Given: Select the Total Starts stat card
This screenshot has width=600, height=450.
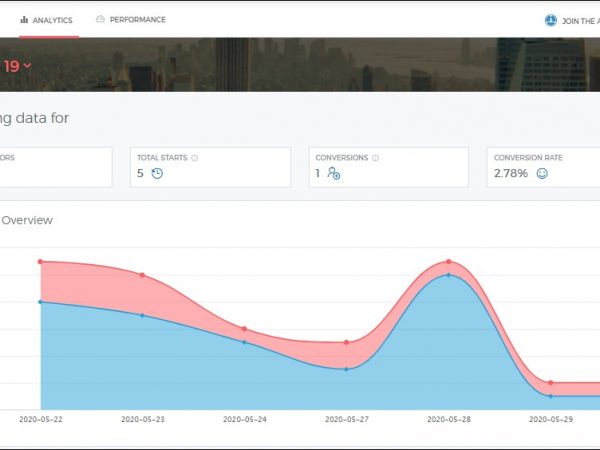Looking at the screenshot, I should (210, 167).
